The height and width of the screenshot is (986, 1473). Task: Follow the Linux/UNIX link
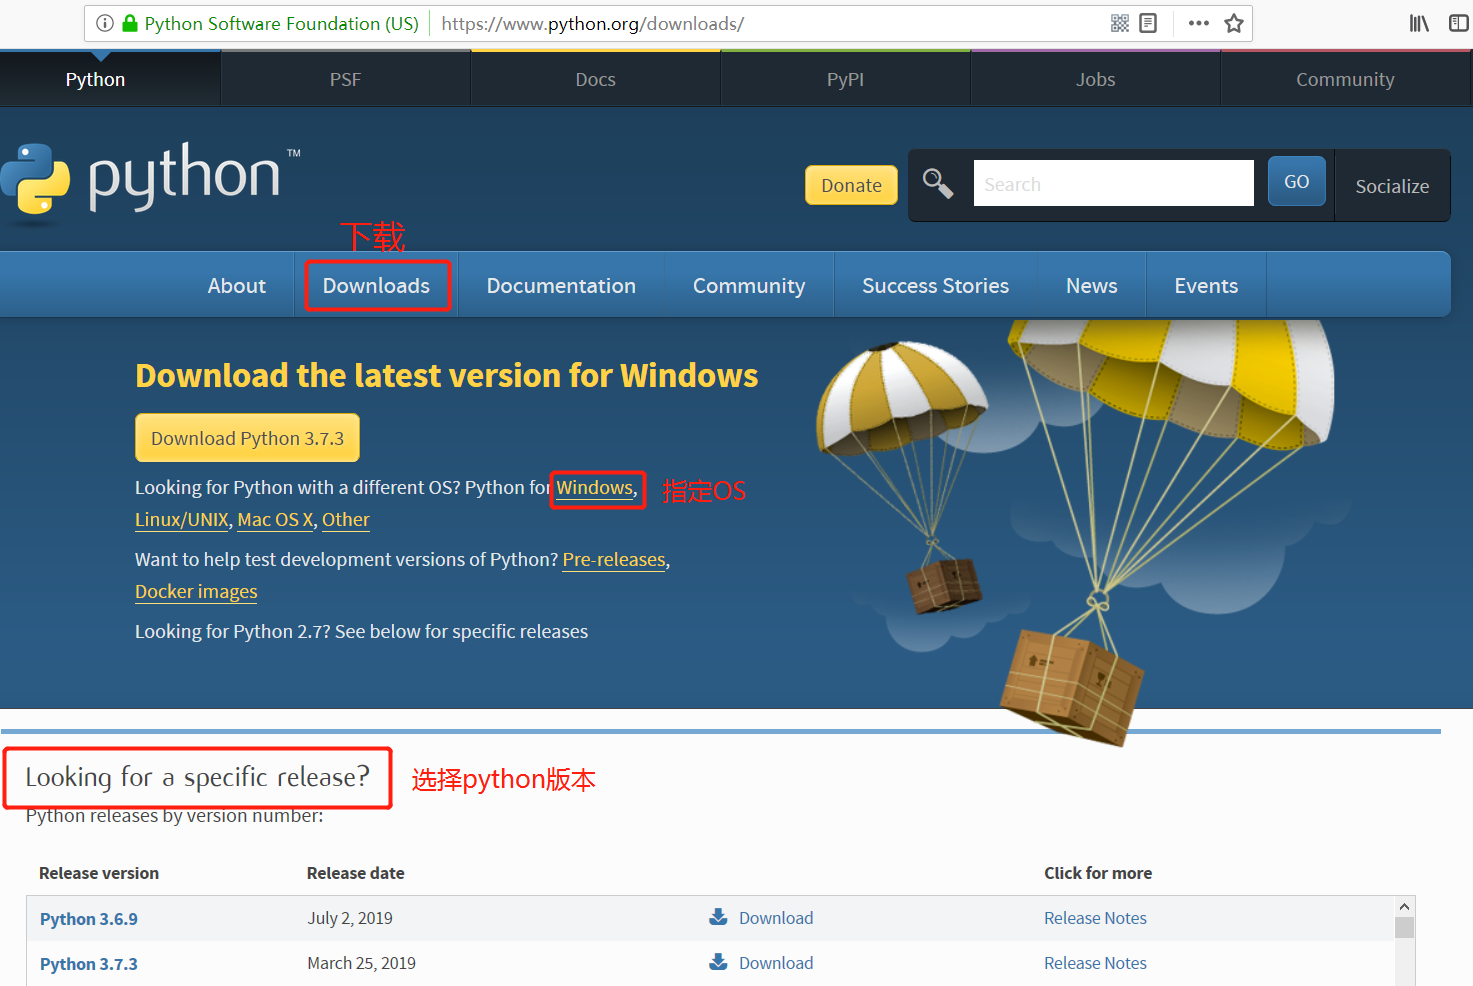click(182, 520)
